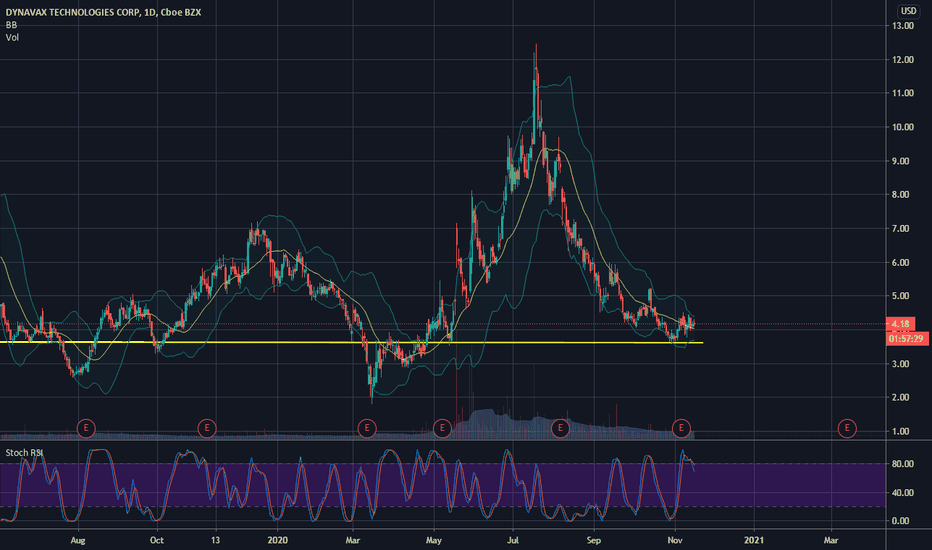Open the earnings marker just after Mar 2020
This screenshot has width=932, height=550.
(367, 428)
